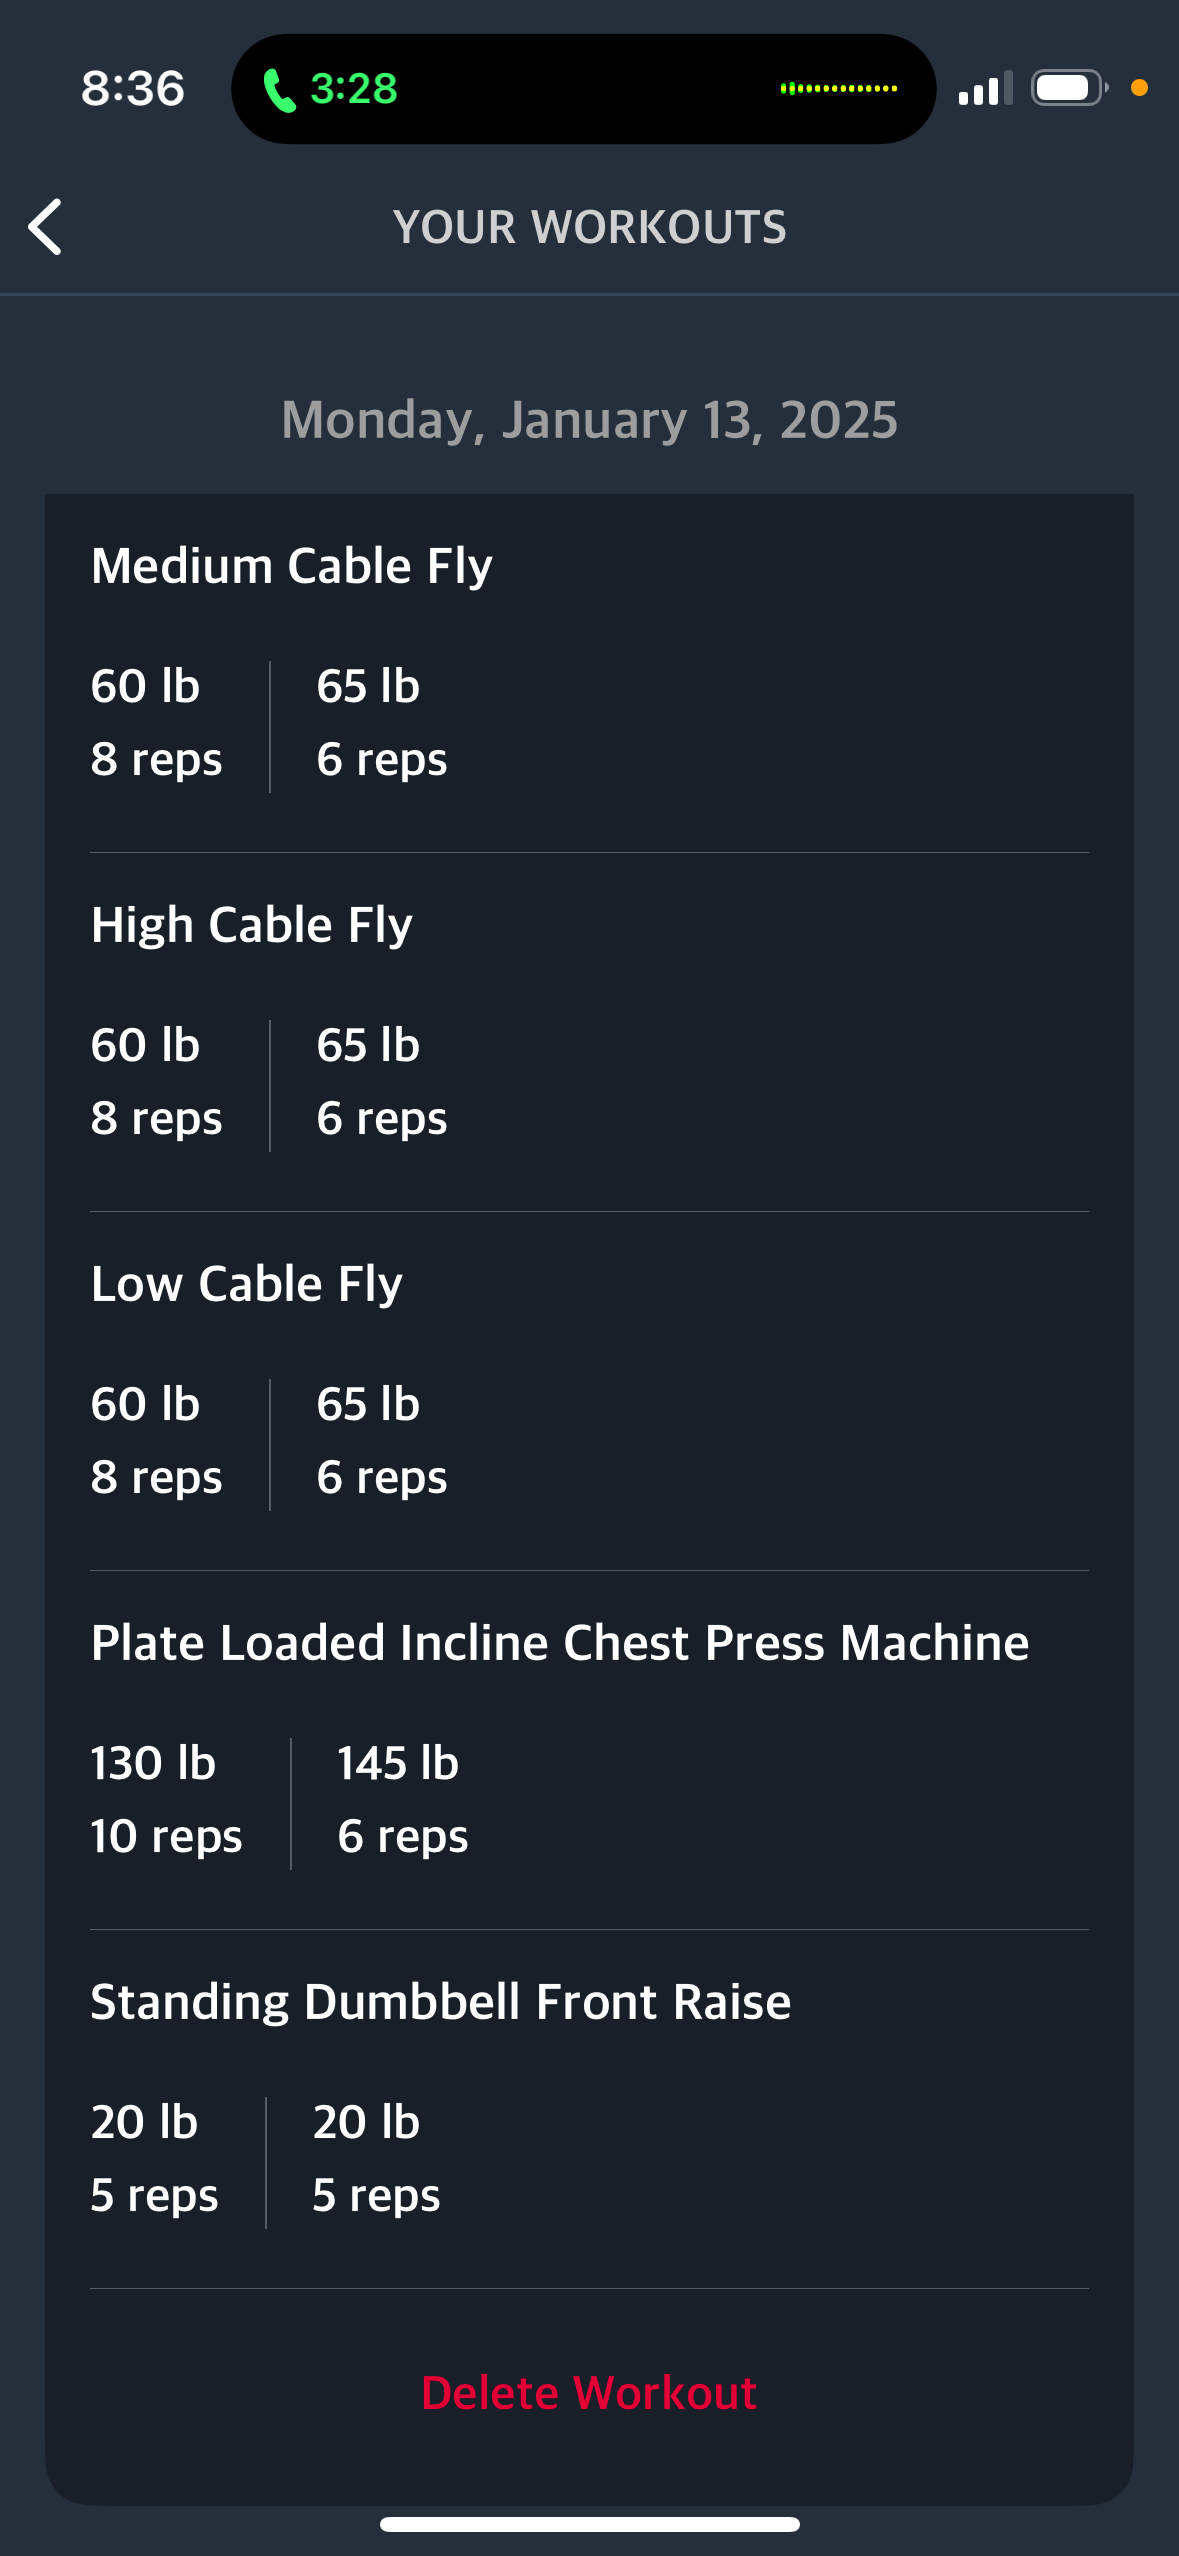Tap the YOUR WORKOUTS header title
The image size is (1179, 2556).
click(x=589, y=227)
